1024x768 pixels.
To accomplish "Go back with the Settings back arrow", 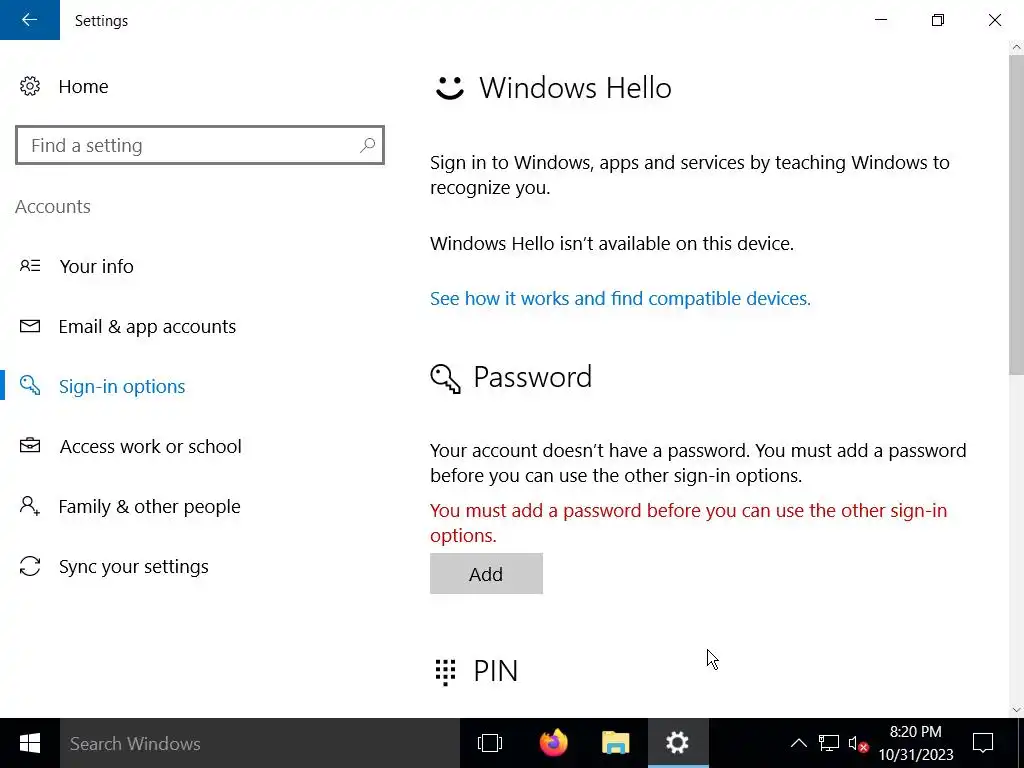I will [29, 20].
